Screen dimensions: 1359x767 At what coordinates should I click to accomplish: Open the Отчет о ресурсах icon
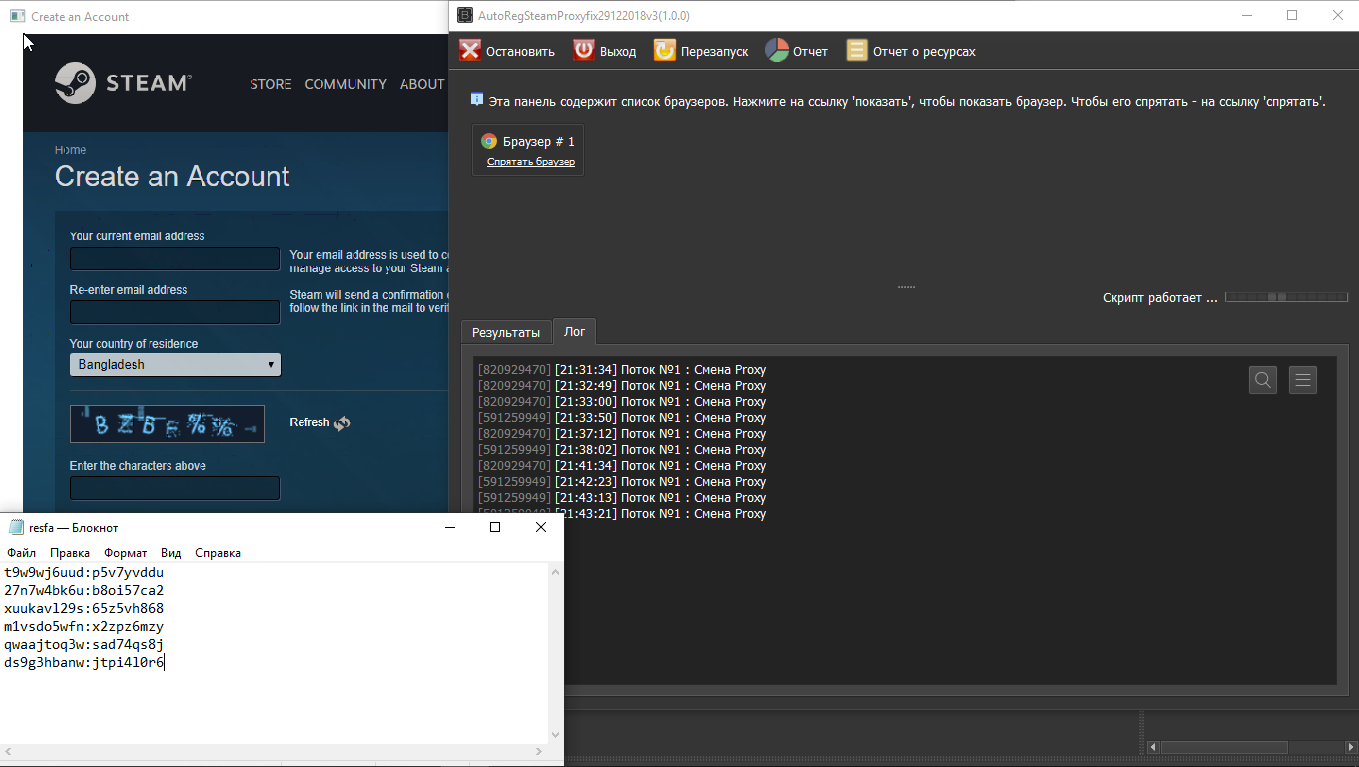[857, 50]
